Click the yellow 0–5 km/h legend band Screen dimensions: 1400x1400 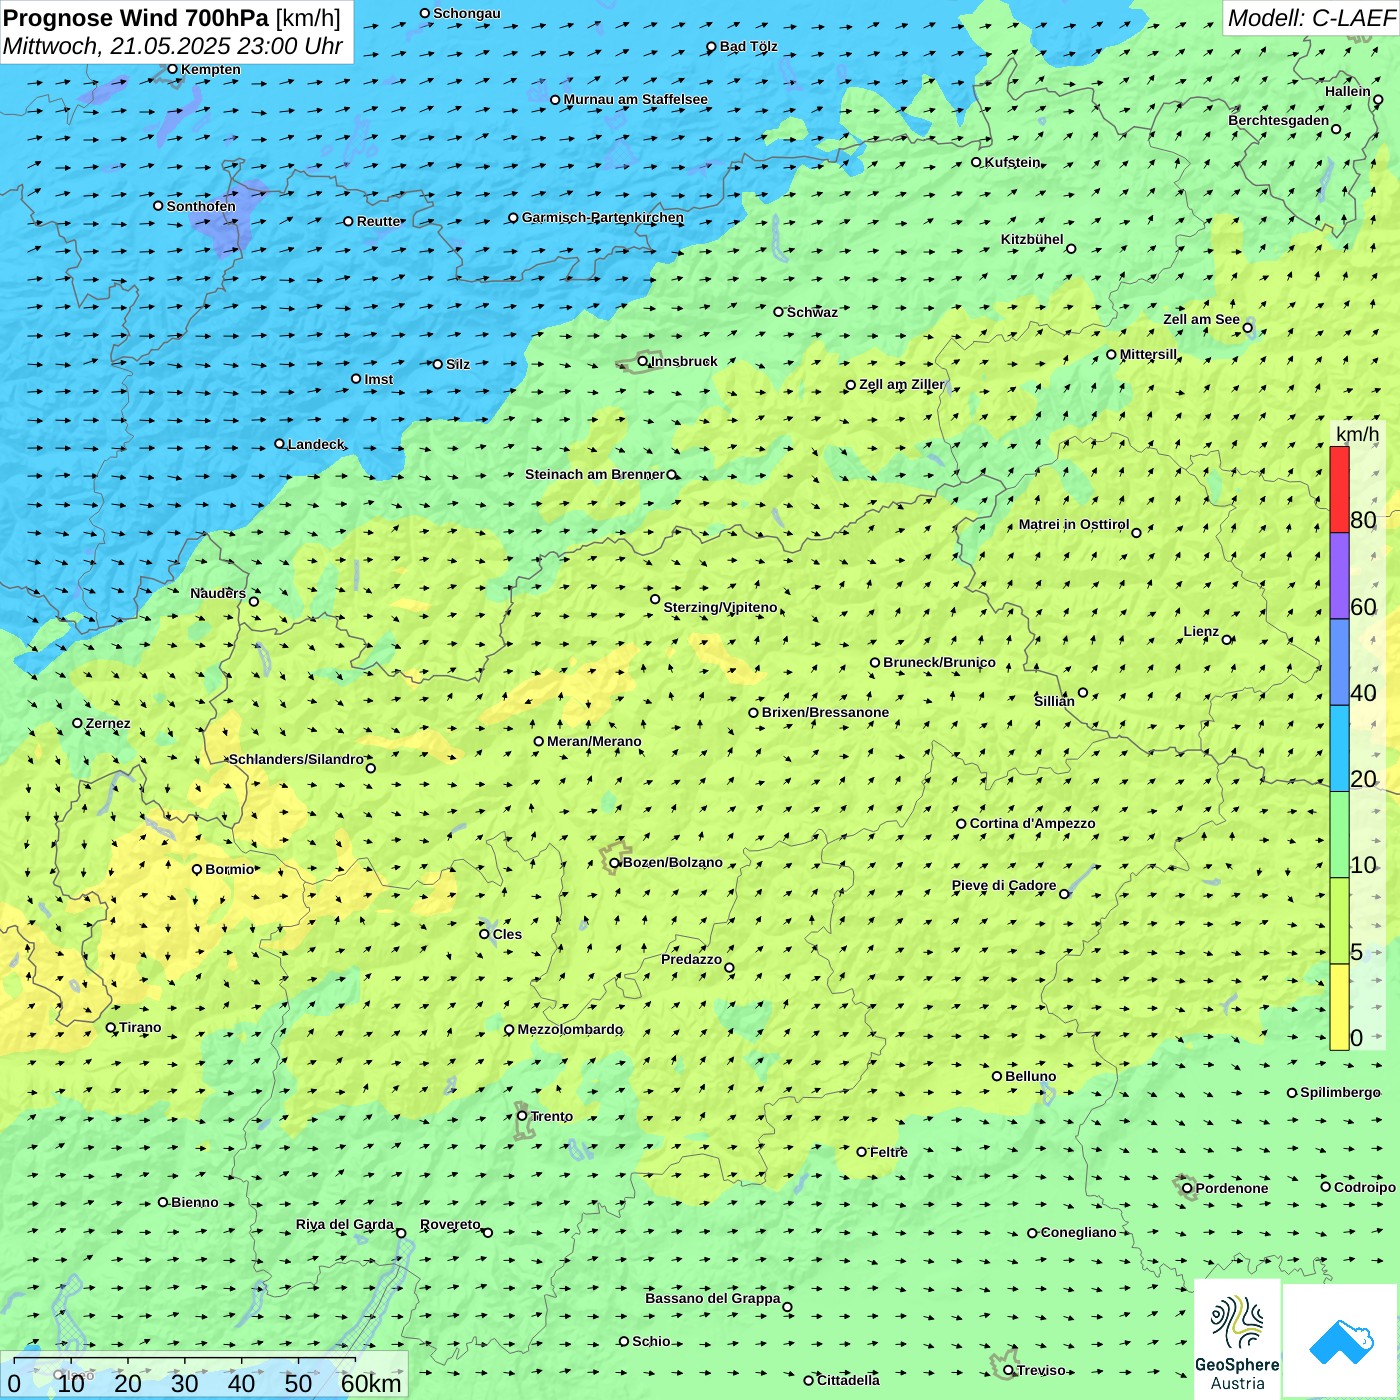coord(1339,1007)
